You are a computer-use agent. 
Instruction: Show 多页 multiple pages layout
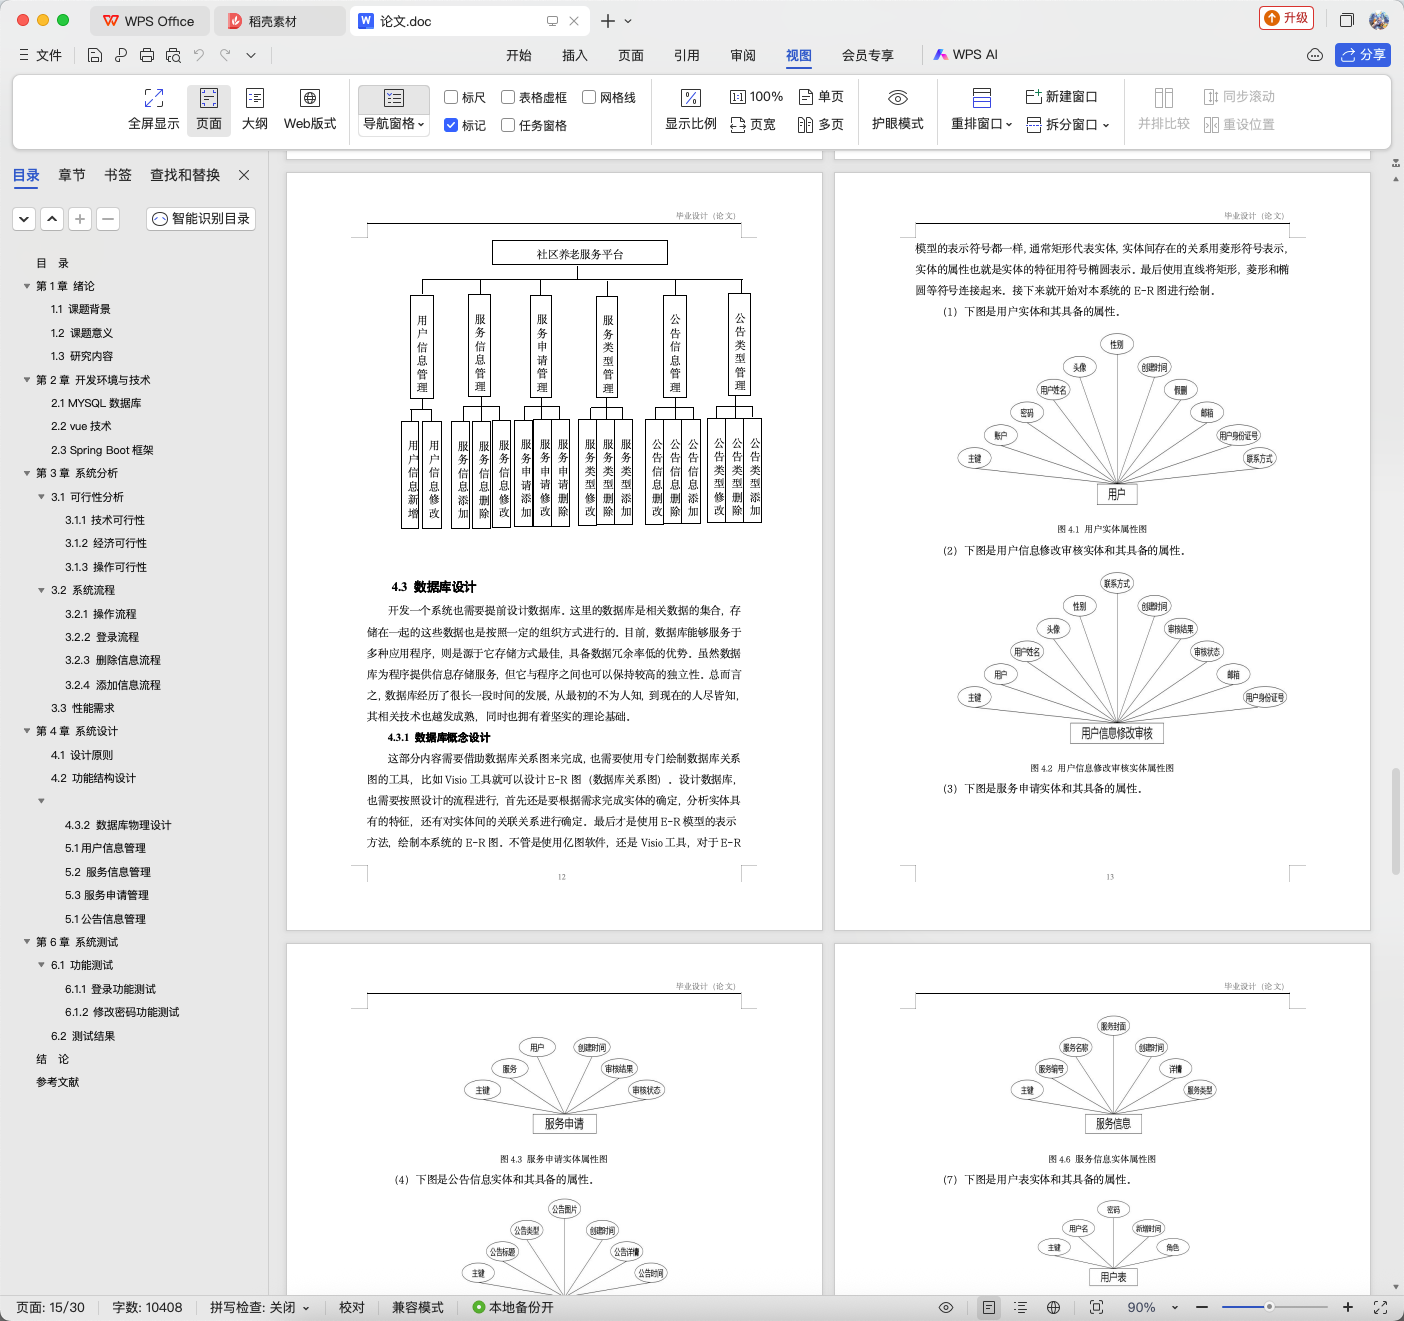point(821,125)
